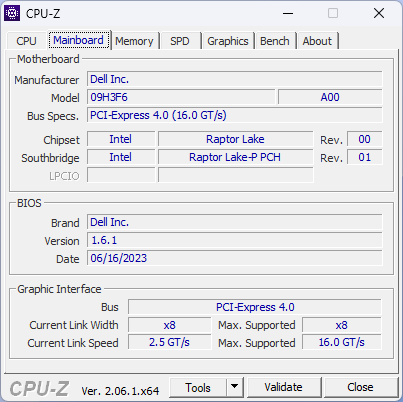Minimize the CPU-Z window
Viewport: 403px width, 402px height.
coord(288,14)
